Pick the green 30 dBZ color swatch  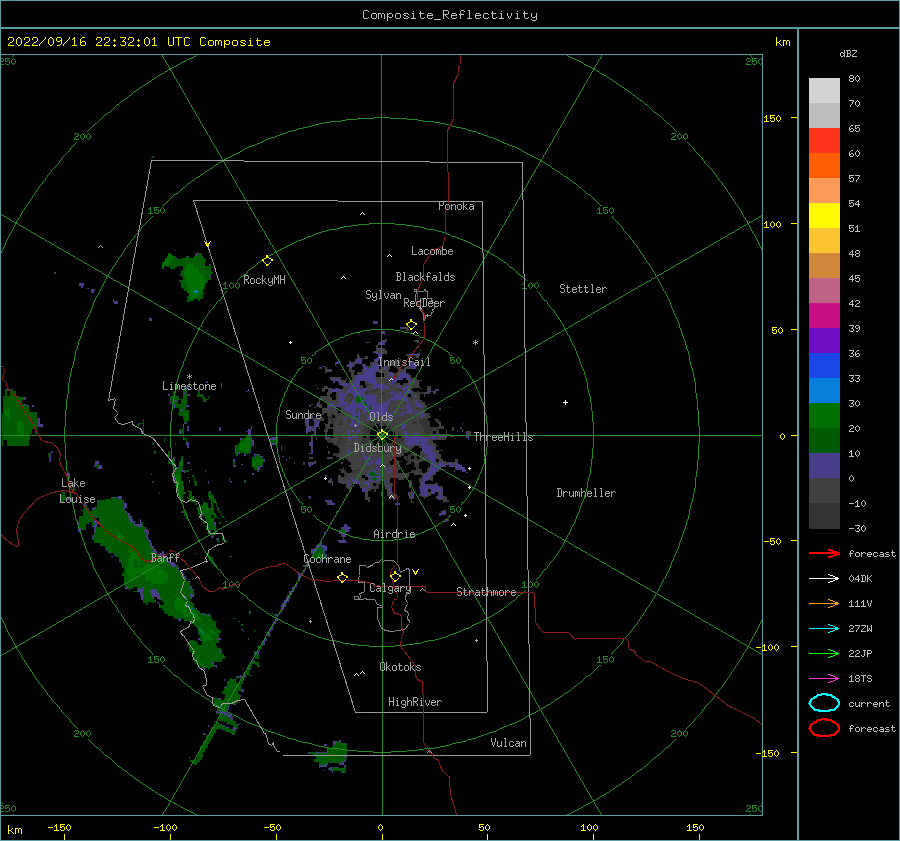click(x=824, y=415)
